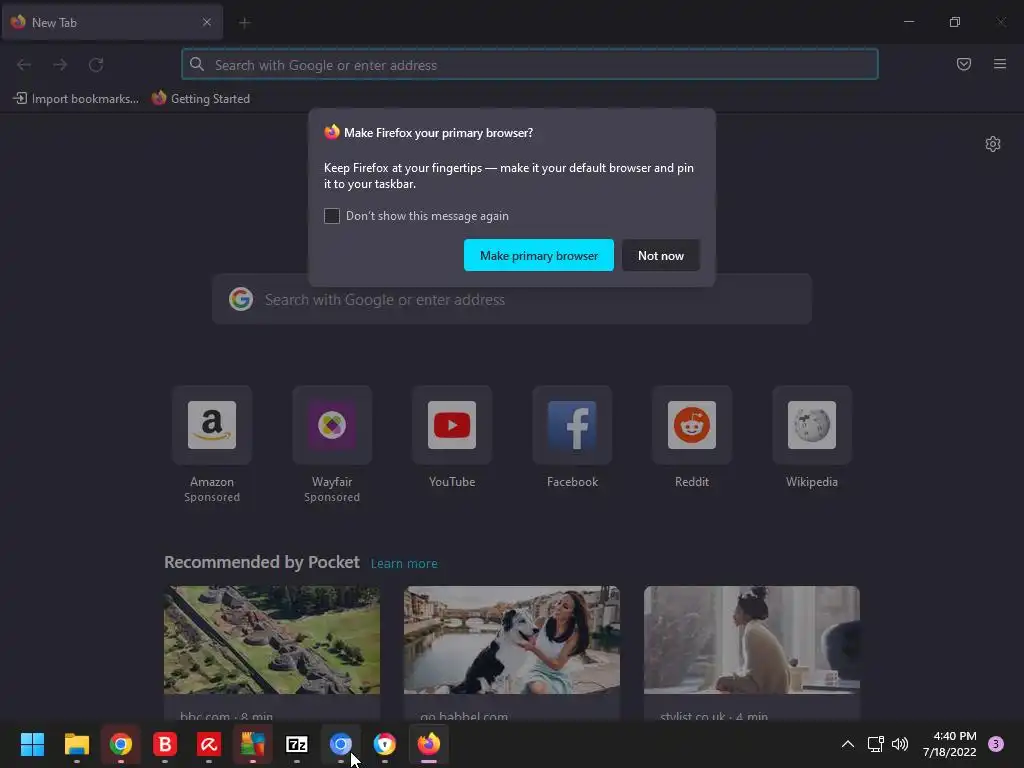
Task: Check Don't show this message again
Action: coord(332,216)
